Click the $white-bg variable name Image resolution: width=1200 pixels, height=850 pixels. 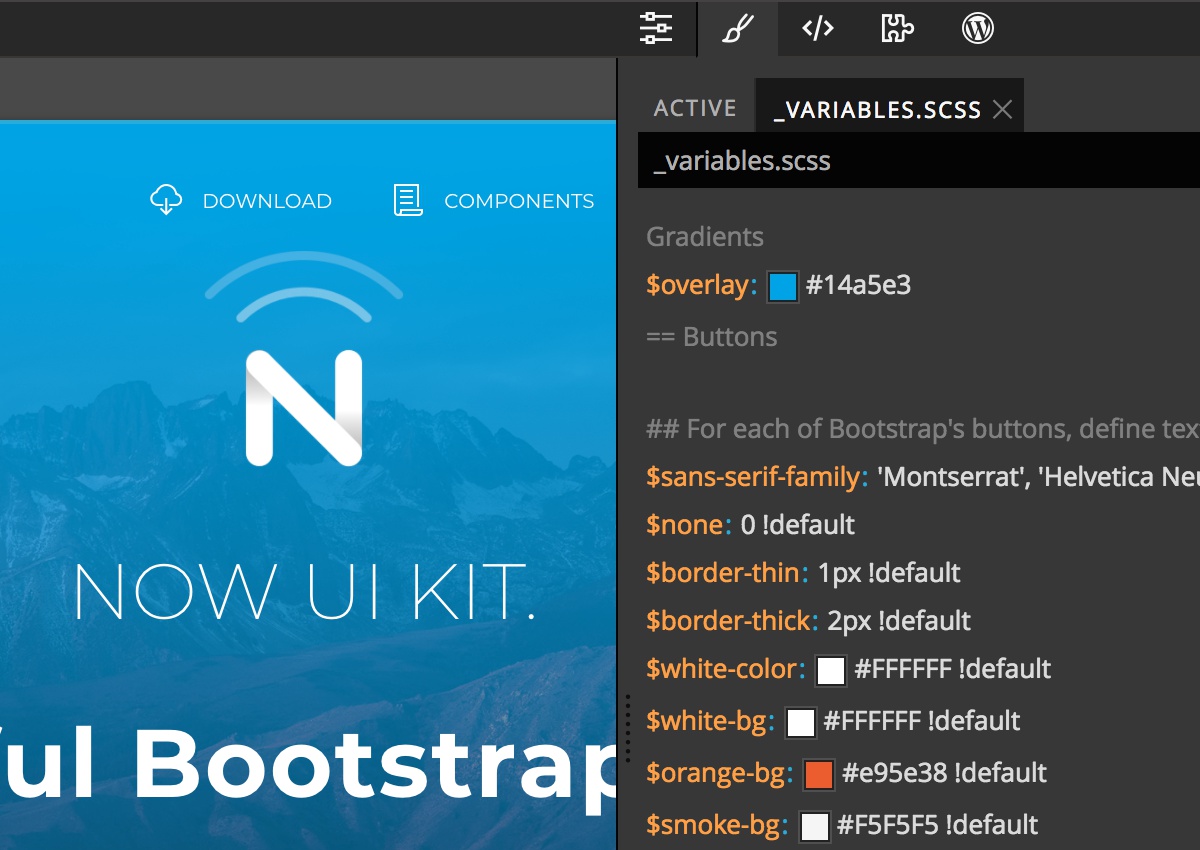[706, 721]
